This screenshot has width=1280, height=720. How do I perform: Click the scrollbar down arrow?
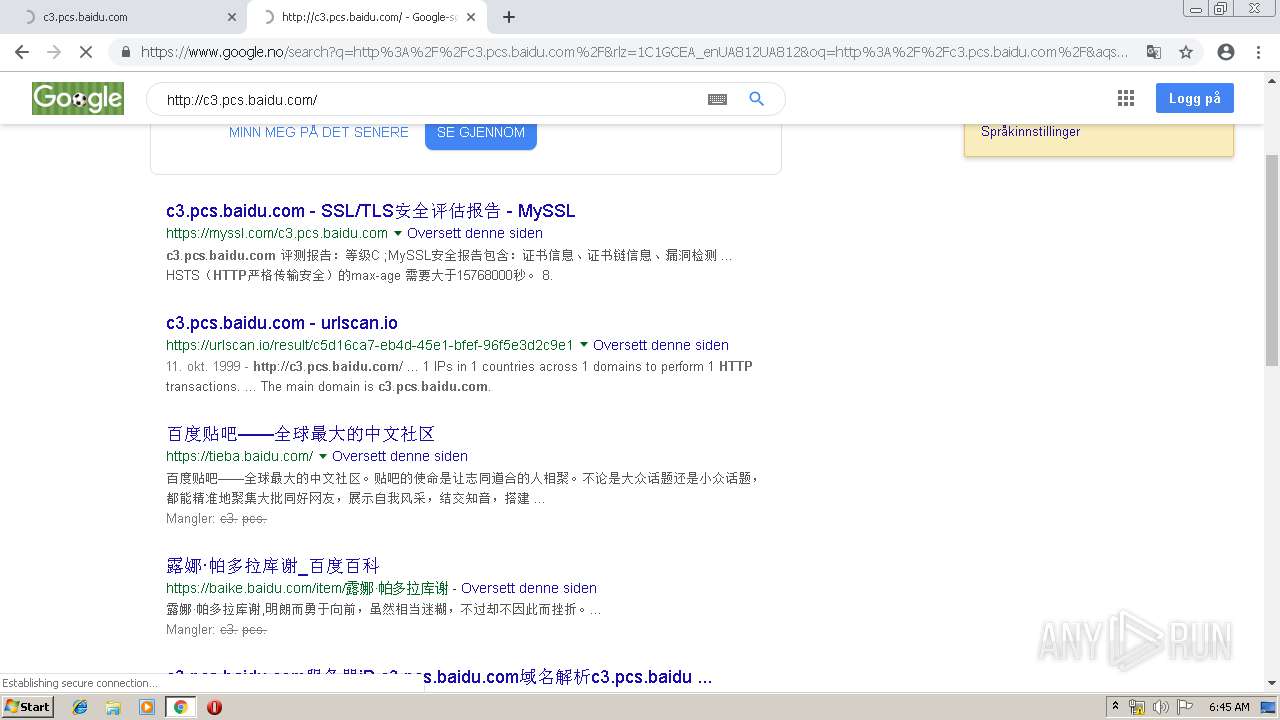tap(1272, 684)
